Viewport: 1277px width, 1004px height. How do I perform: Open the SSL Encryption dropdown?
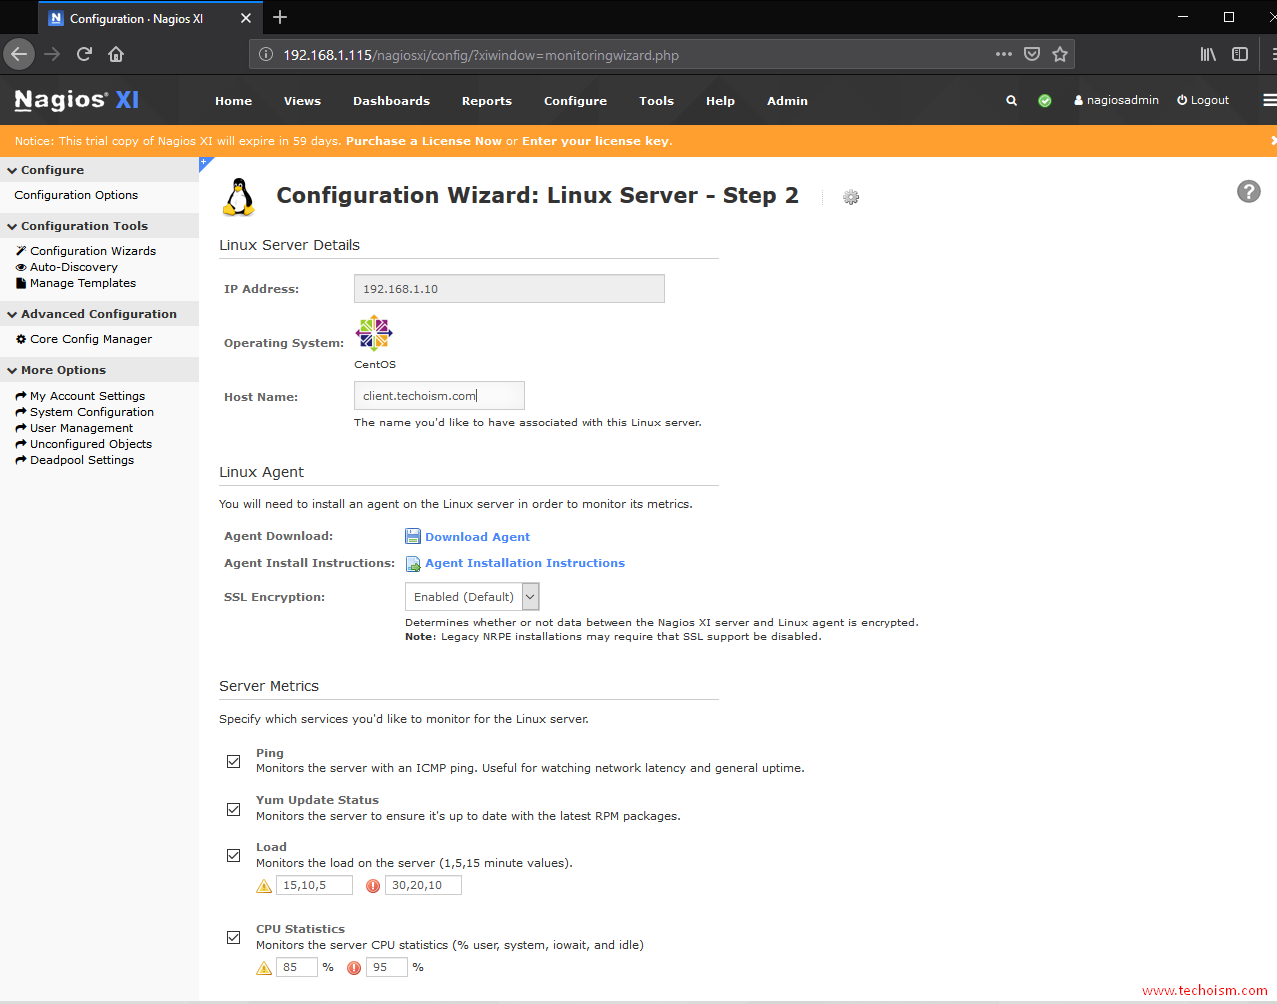click(x=472, y=597)
